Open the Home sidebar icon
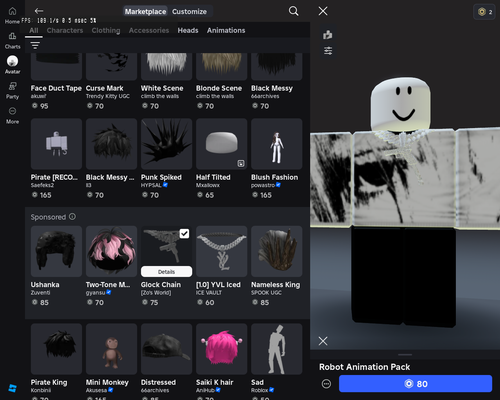This screenshot has height=400, width=500. click(12, 11)
